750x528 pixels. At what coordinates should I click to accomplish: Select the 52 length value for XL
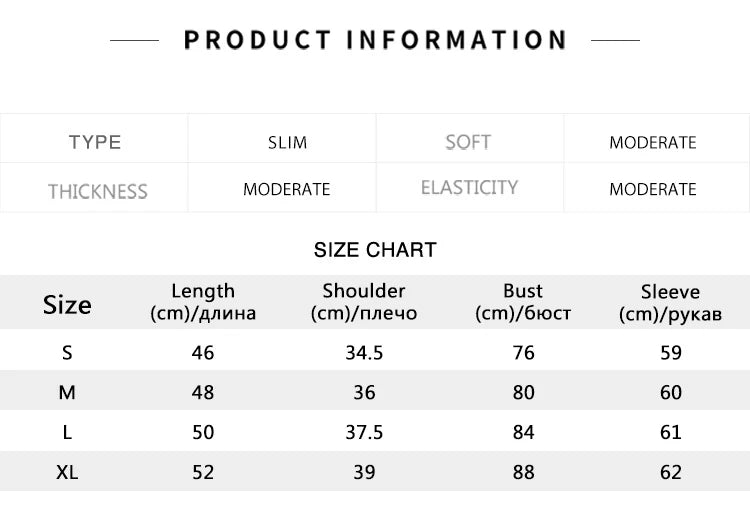click(203, 472)
